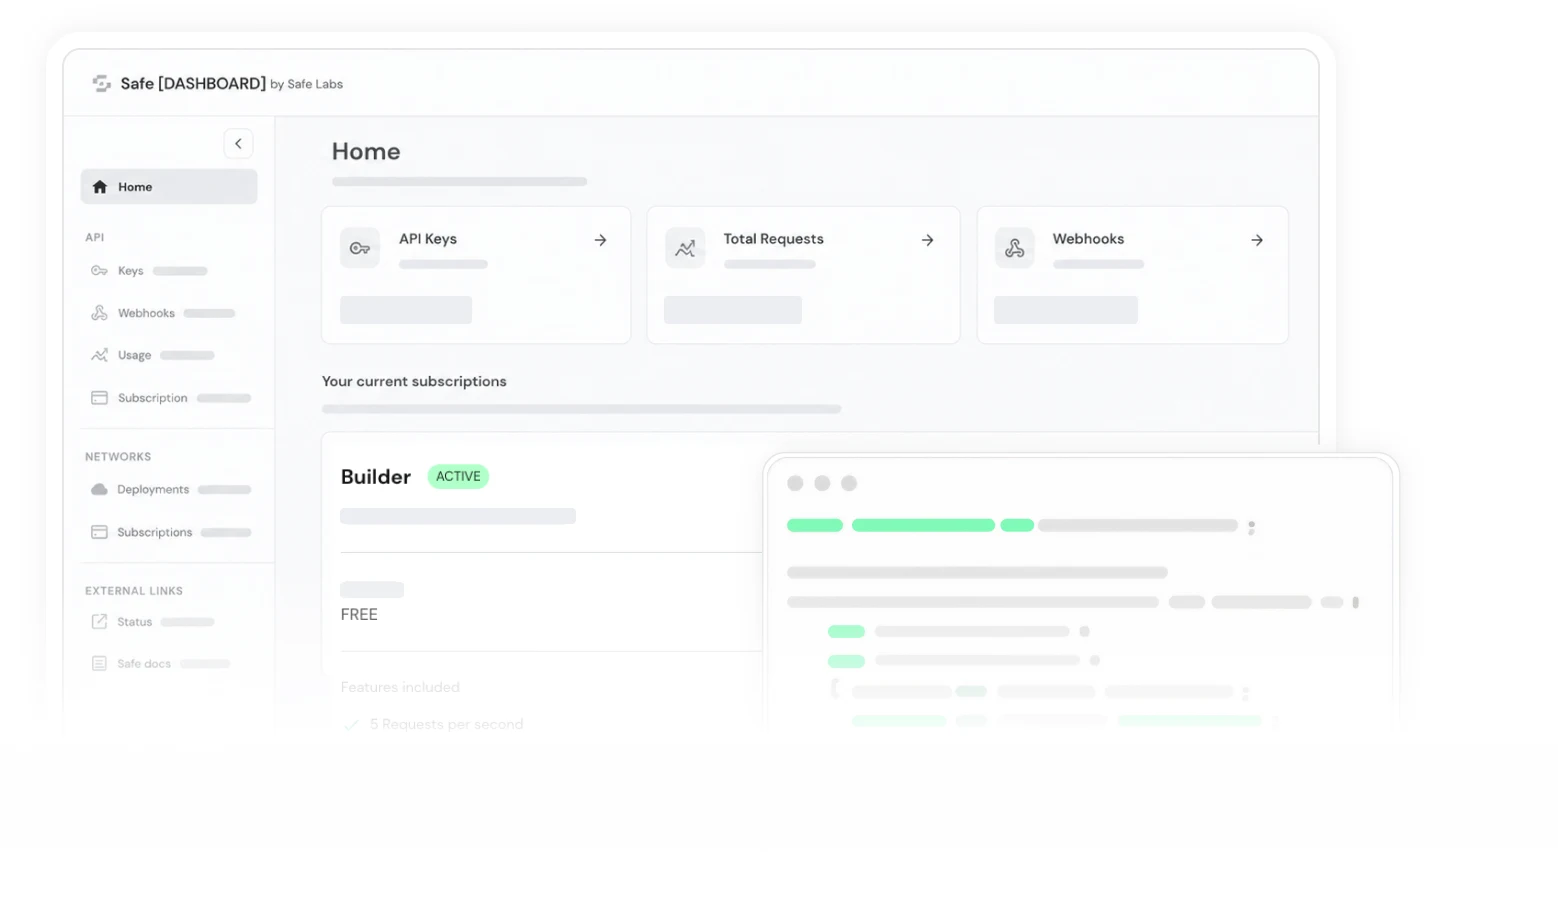The height and width of the screenshot is (916, 1558).
Task: Click the '5 Requests per second' feature
Action: tap(446, 724)
